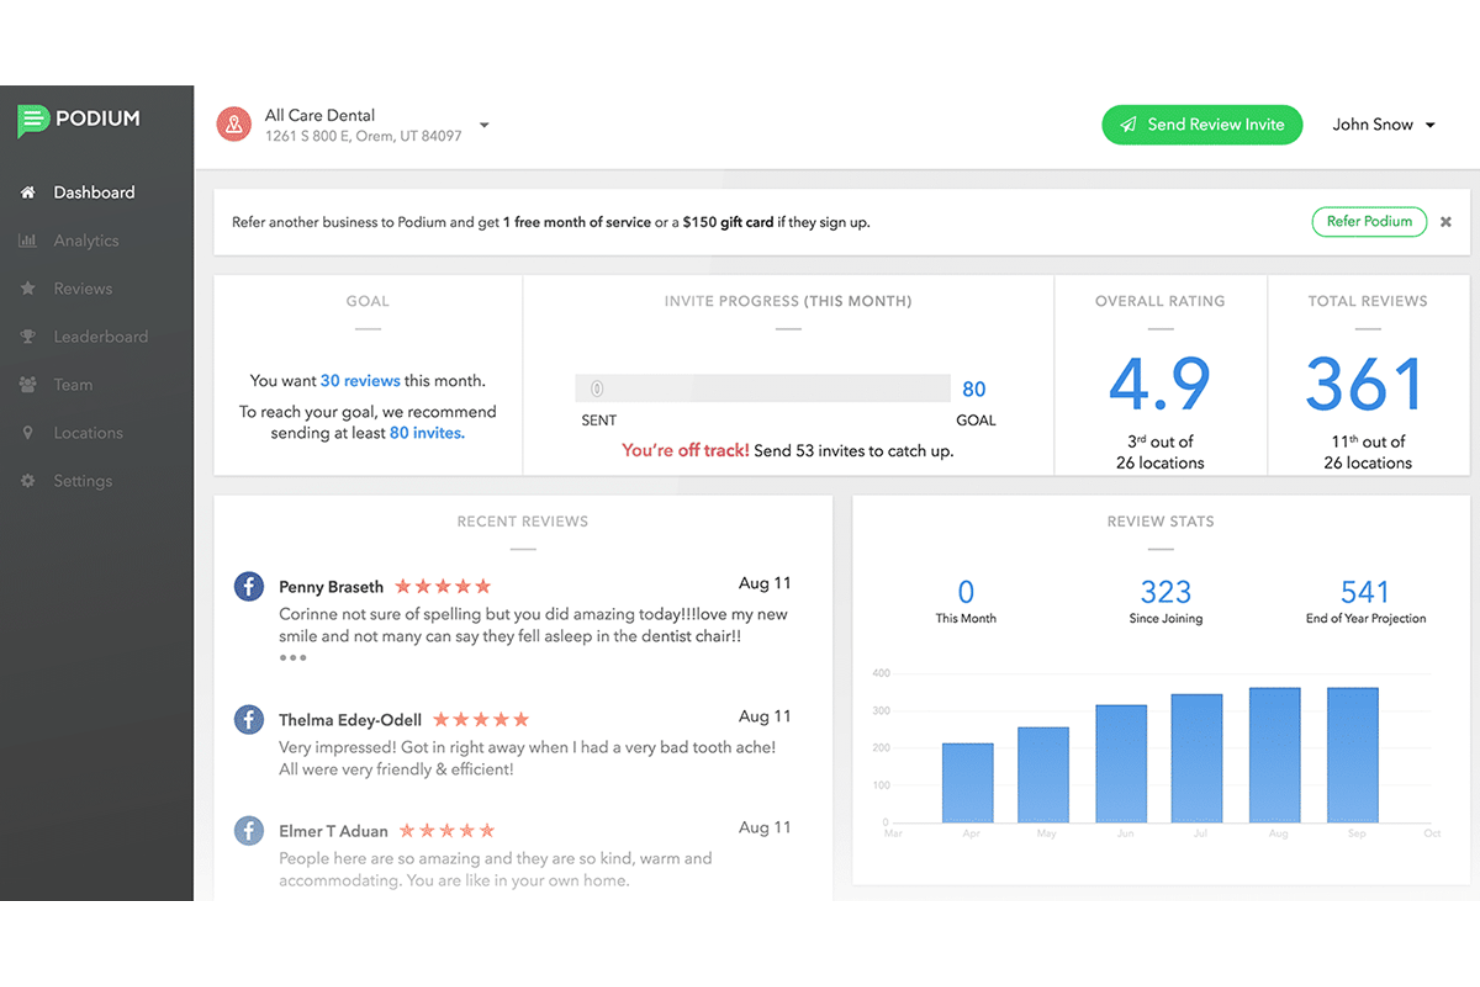
Task: Click the location pin badge next to All Care Dental
Action: (x=233, y=124)
